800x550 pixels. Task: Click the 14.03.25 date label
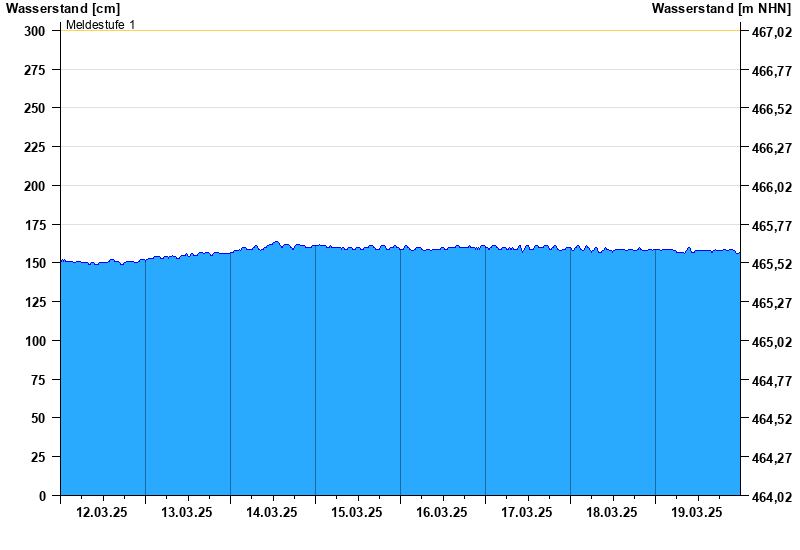(x=272, y=512)
